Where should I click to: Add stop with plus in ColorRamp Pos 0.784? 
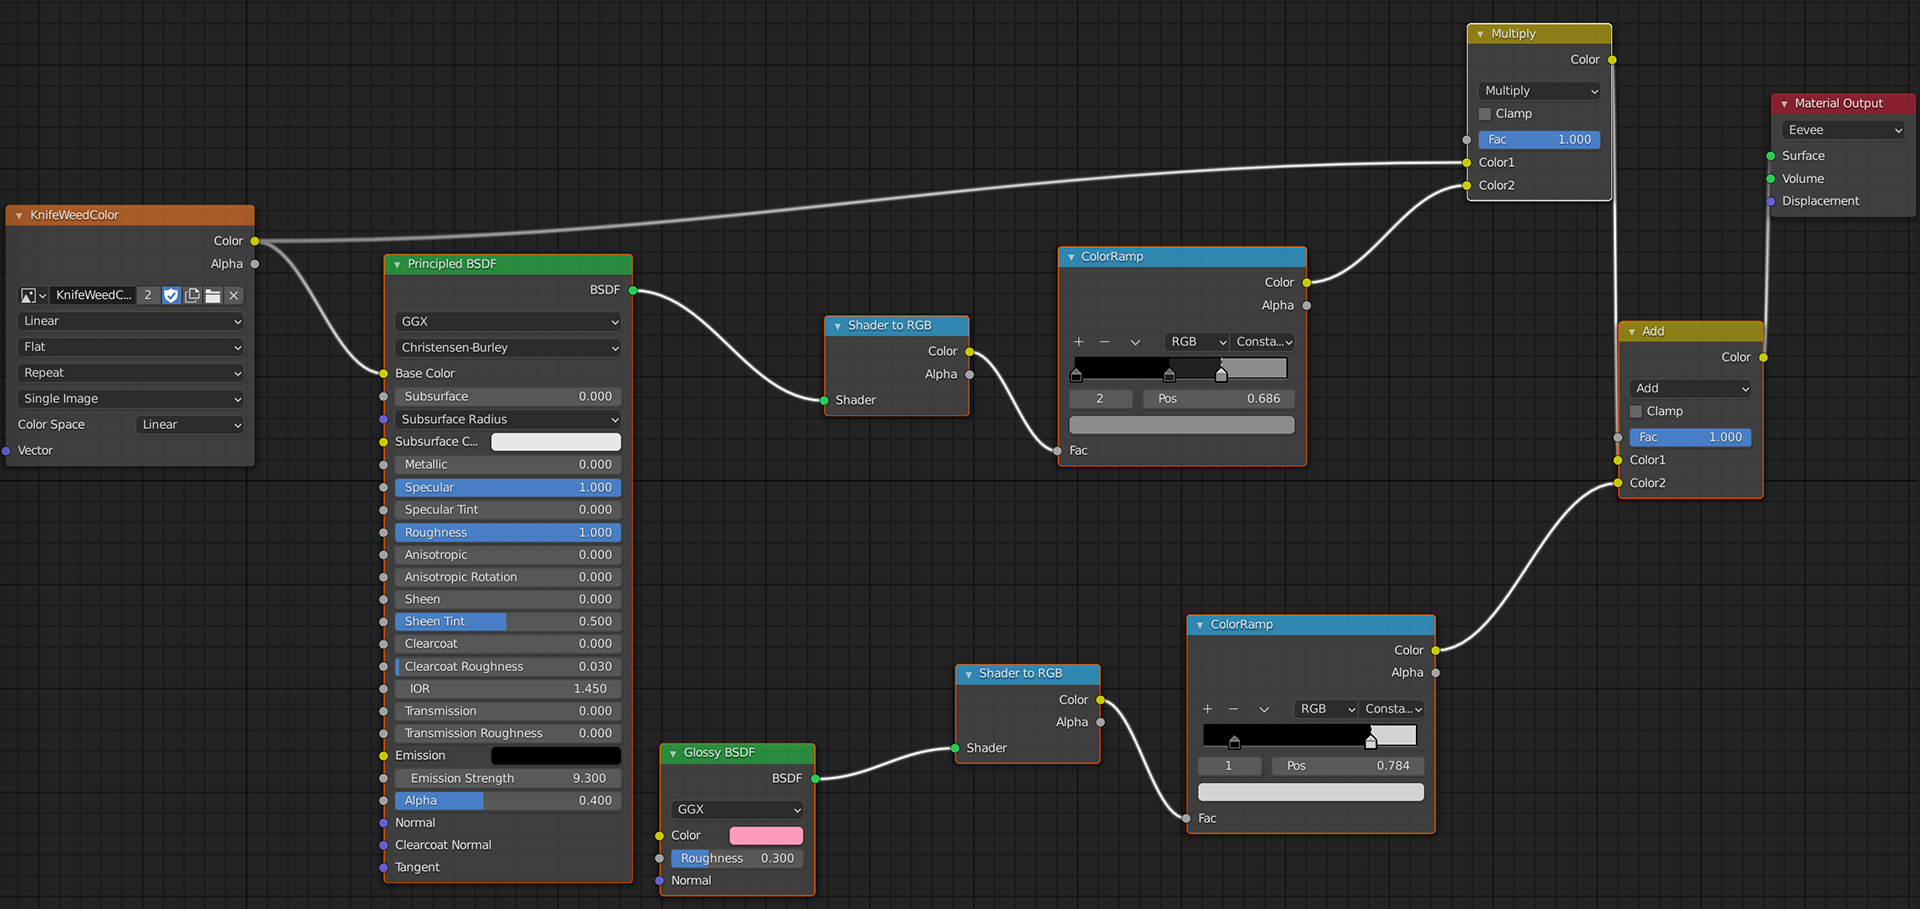[1207, 709]
